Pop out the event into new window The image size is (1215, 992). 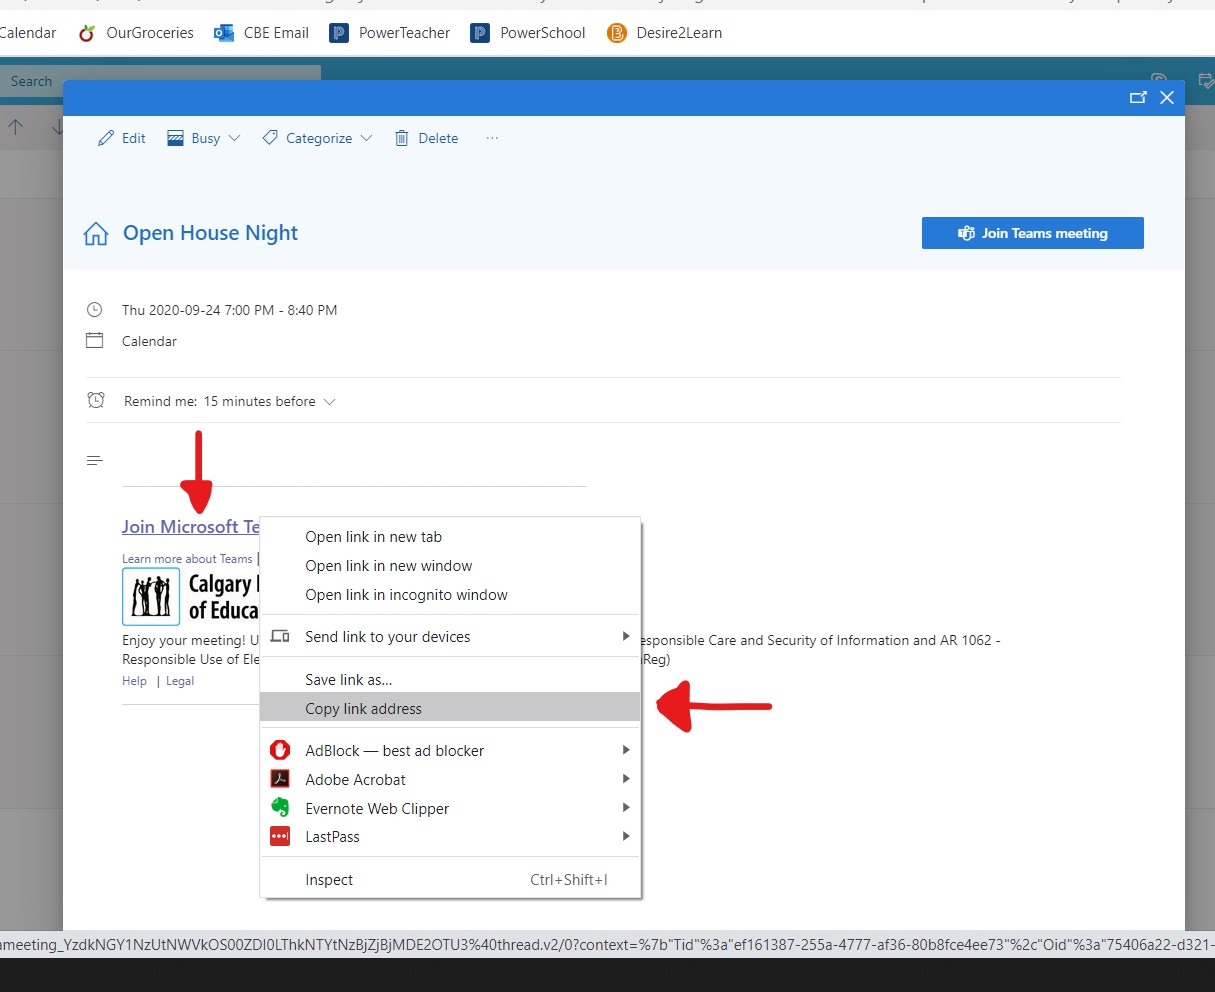[1138, 97]
